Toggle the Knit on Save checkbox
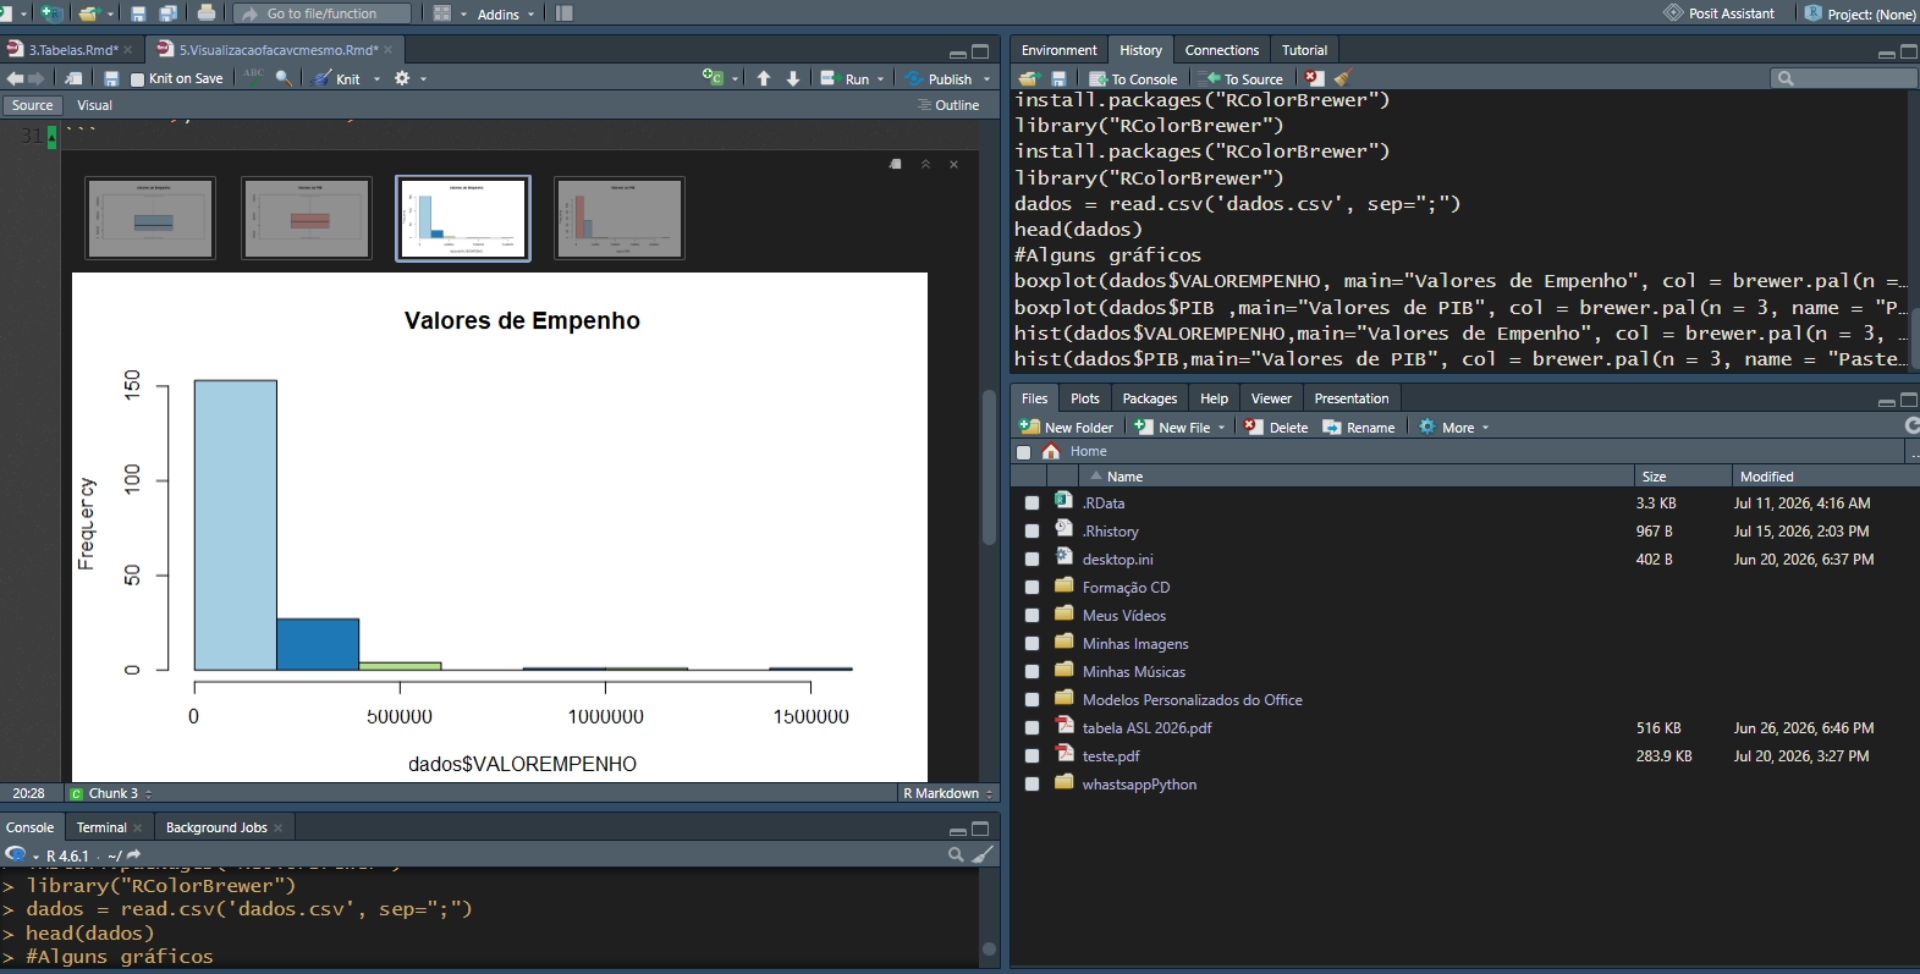 (137, 79)
